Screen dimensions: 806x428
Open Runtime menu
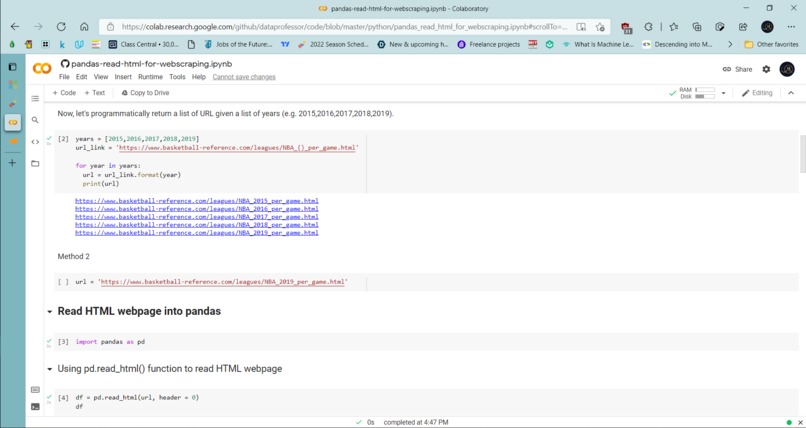click(150, 77)
